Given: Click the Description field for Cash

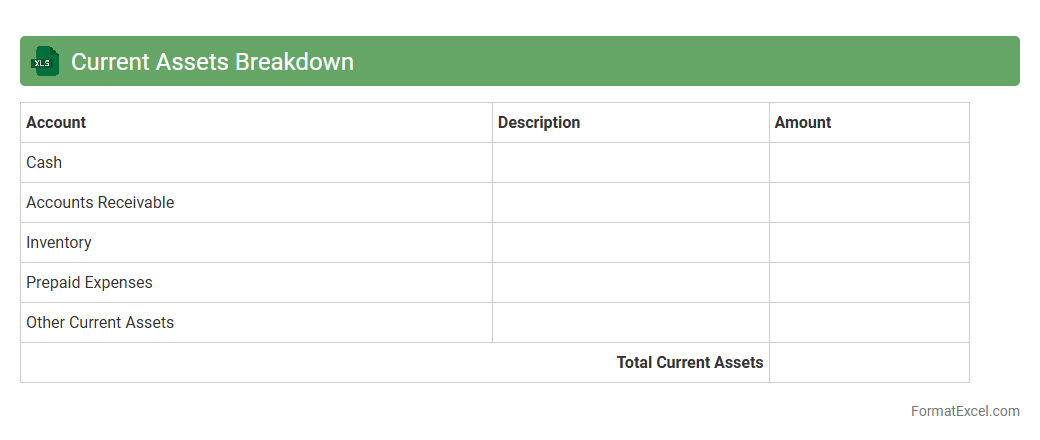Looking at the screenshot, I should 630,163.
